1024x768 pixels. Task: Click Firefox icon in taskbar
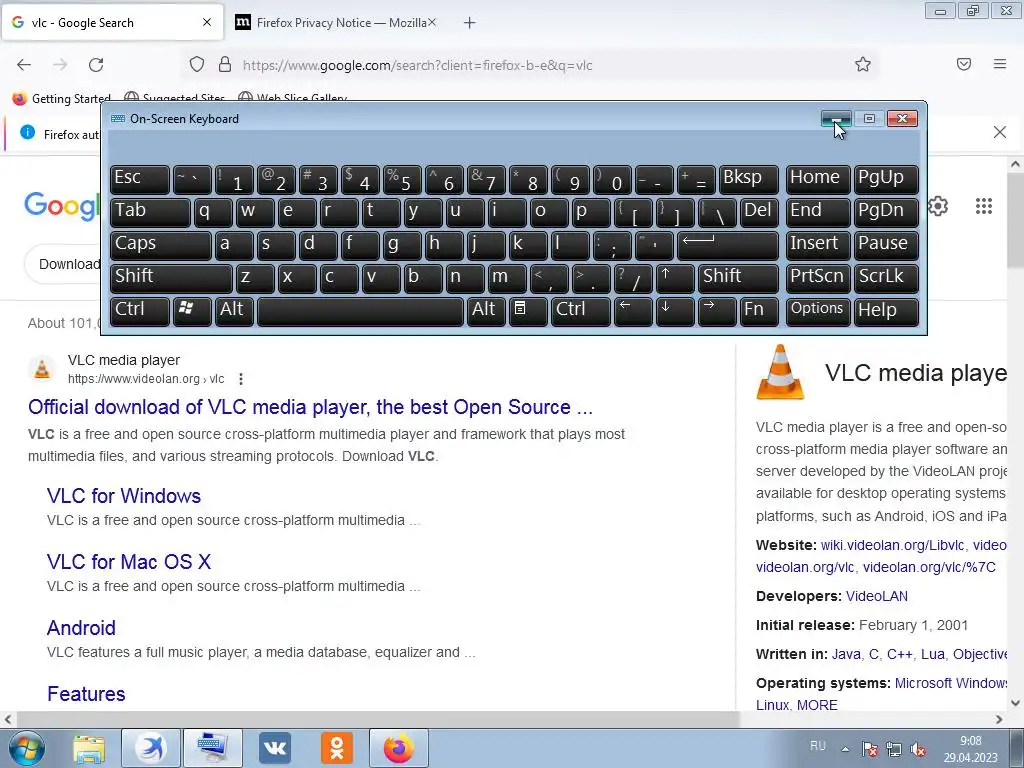point(399,748)
